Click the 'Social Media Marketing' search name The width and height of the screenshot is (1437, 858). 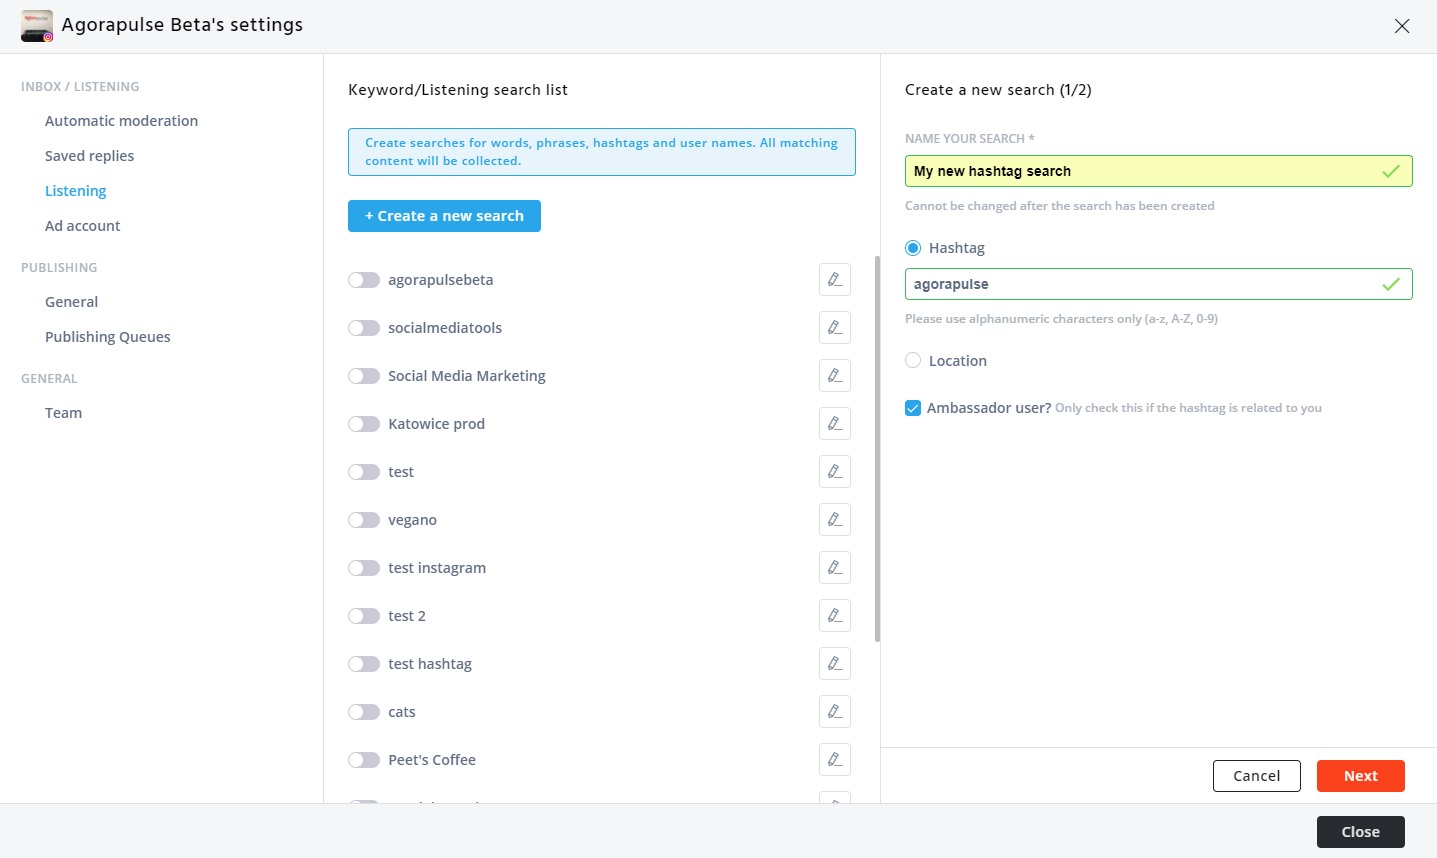tap(467, 376)
